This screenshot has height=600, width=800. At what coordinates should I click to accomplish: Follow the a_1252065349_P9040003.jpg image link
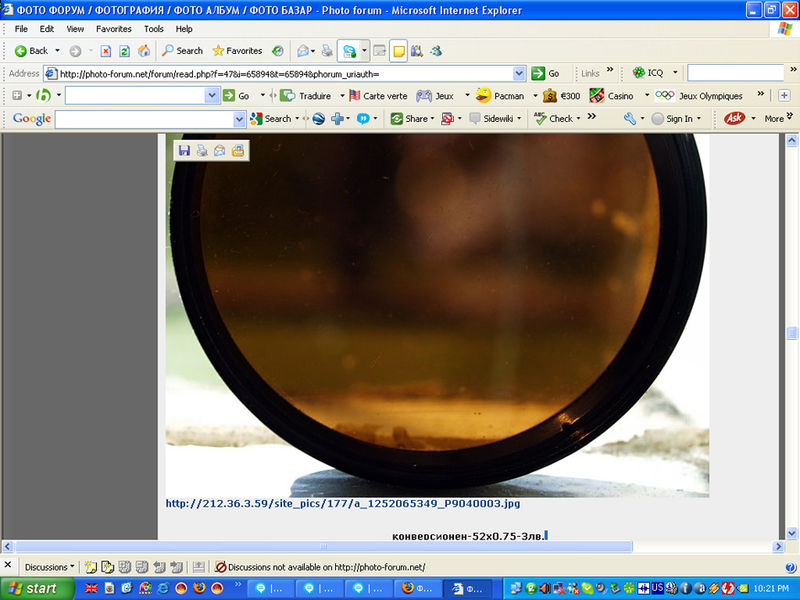(x=343, y=504)
